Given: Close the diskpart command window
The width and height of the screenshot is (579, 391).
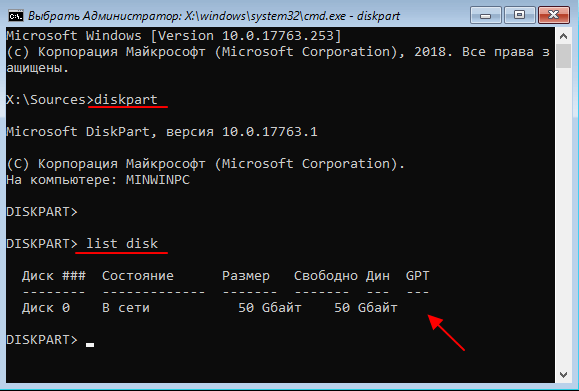Looking at the screenshot, I should 554,16.
